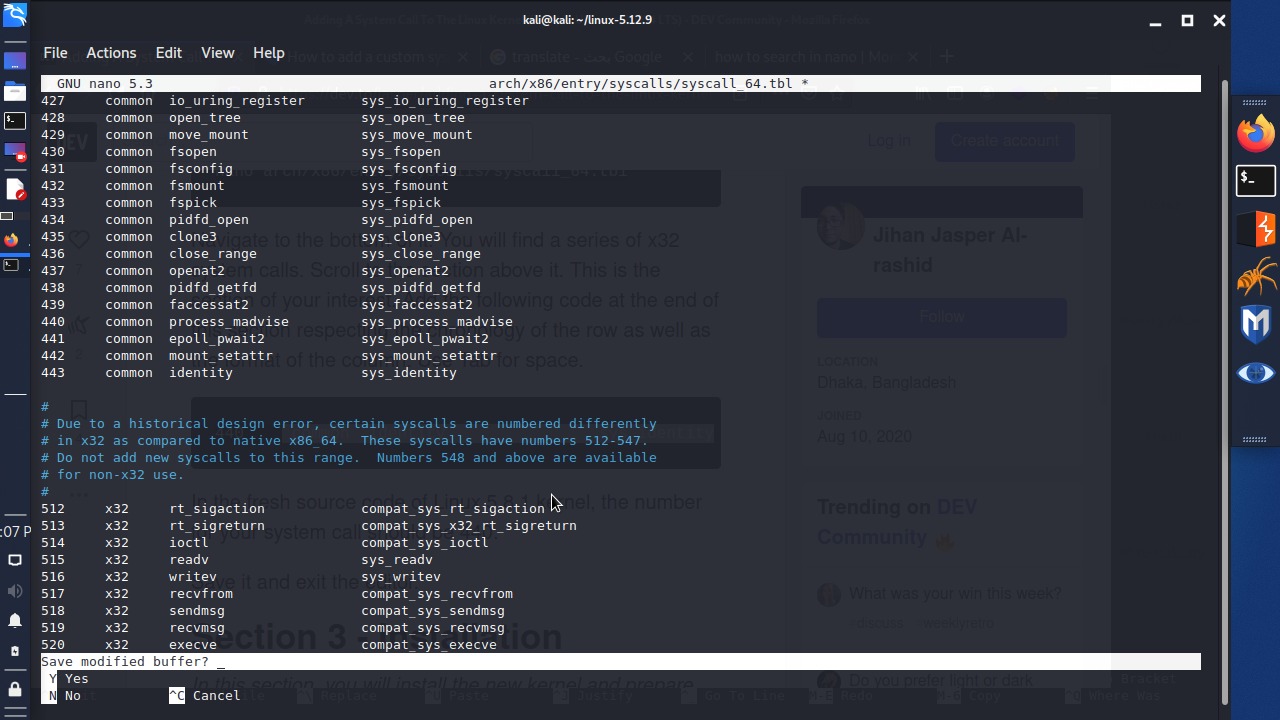The image size is (1280, 720).
Task: Open the blue eye icon app in dock
Action: point(1256,373)
